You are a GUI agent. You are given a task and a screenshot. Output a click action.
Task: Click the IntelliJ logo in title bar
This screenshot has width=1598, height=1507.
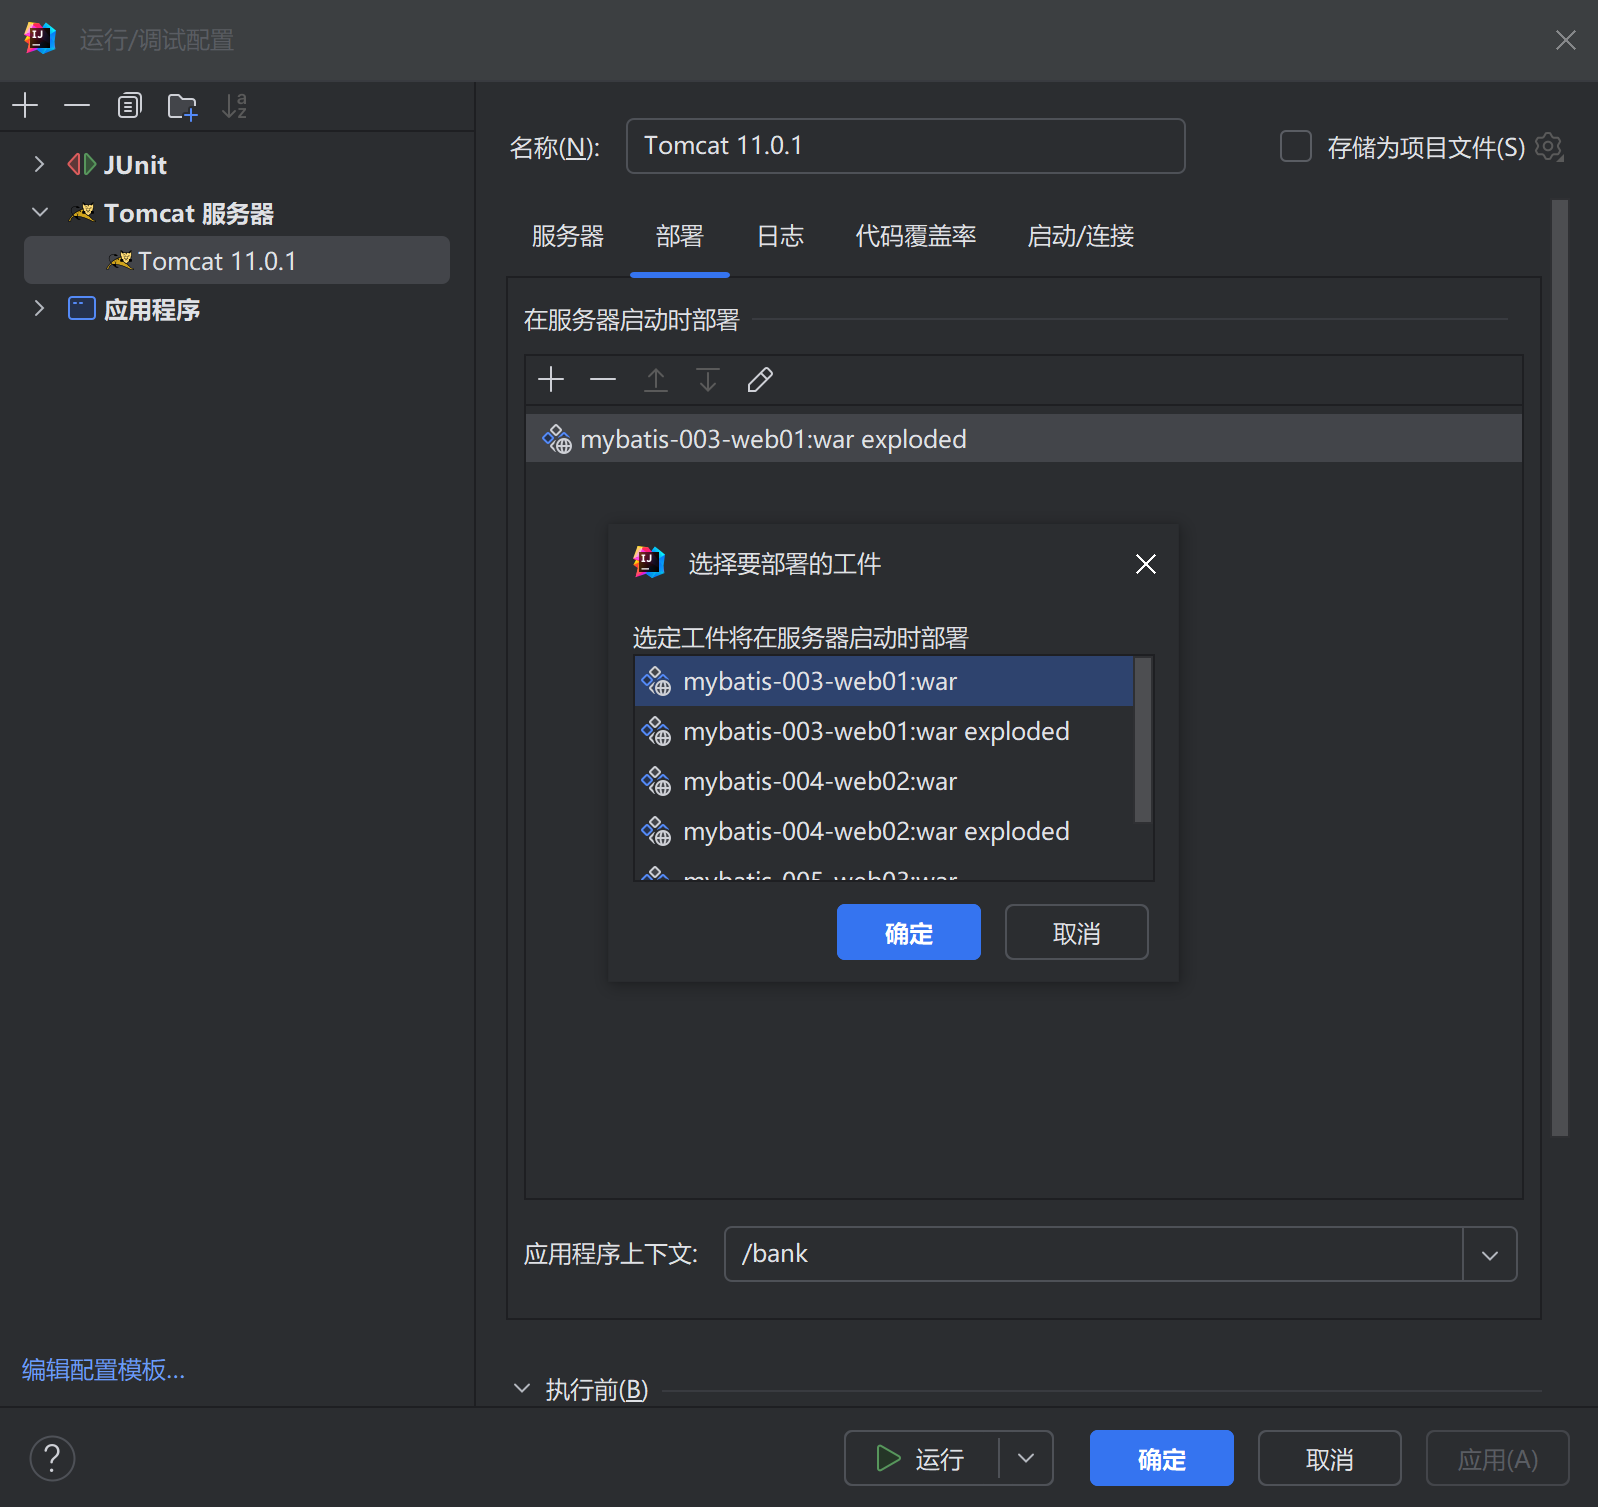[40, 39]
